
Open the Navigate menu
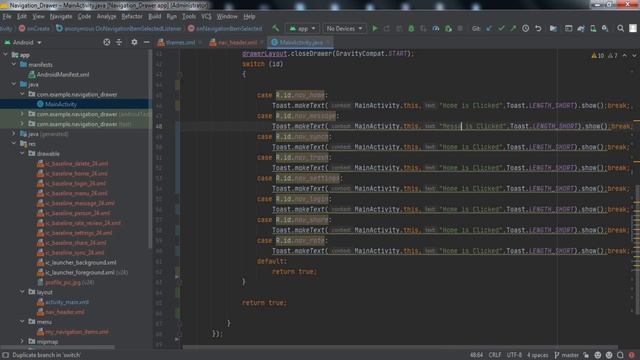(61, 16)
